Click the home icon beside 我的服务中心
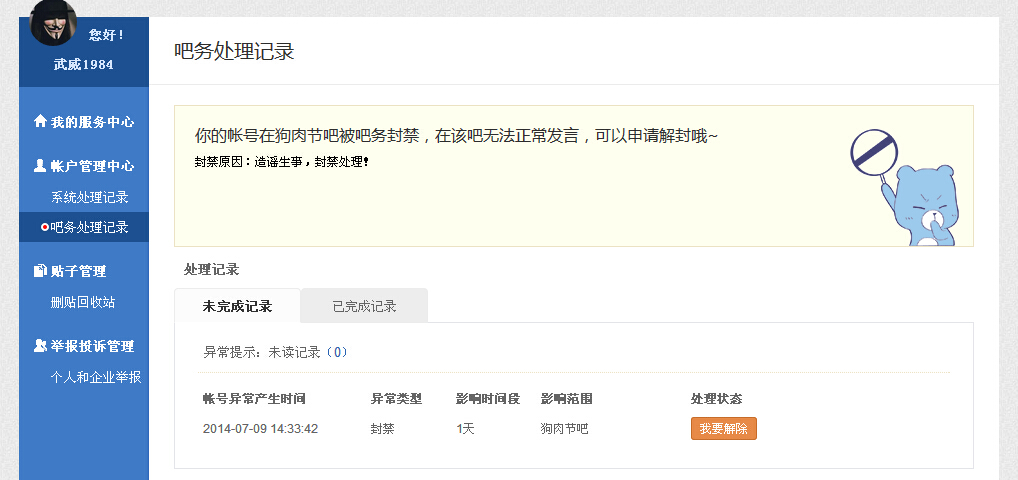Image resolution: width=1018 pixels, height=480 pixels. tap(40, 121)
